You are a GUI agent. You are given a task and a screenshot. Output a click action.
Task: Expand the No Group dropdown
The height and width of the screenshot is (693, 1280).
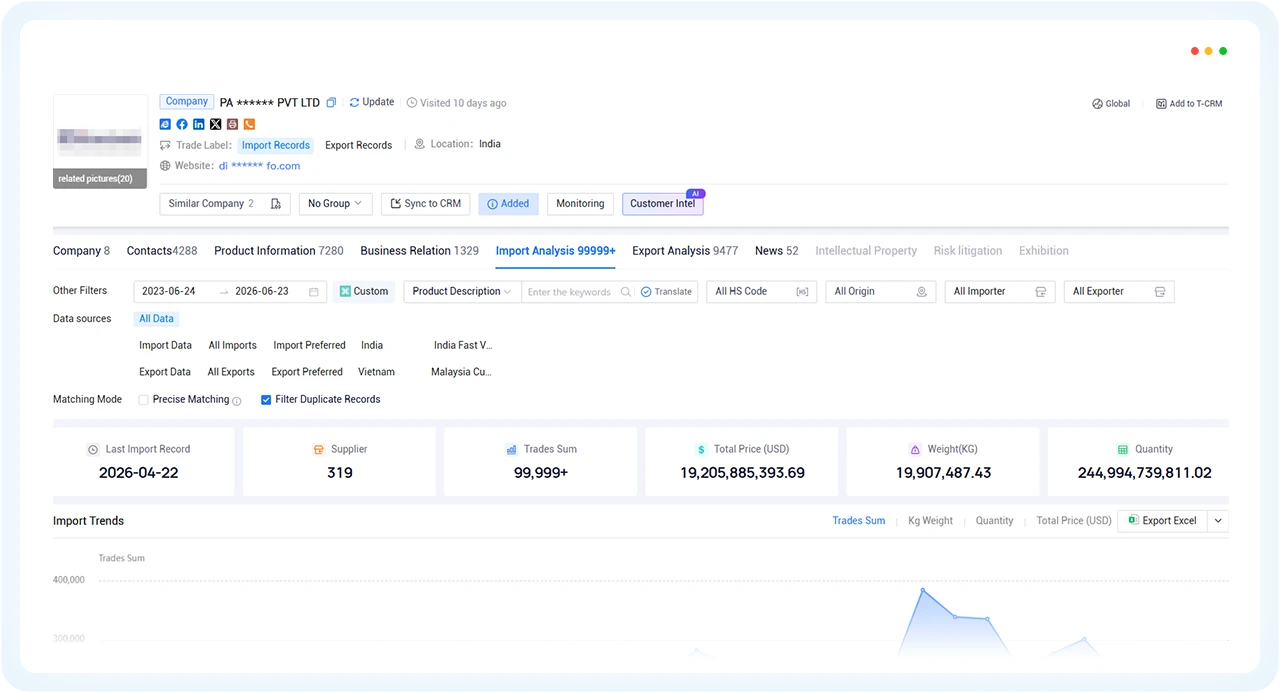tap(336, 204)
